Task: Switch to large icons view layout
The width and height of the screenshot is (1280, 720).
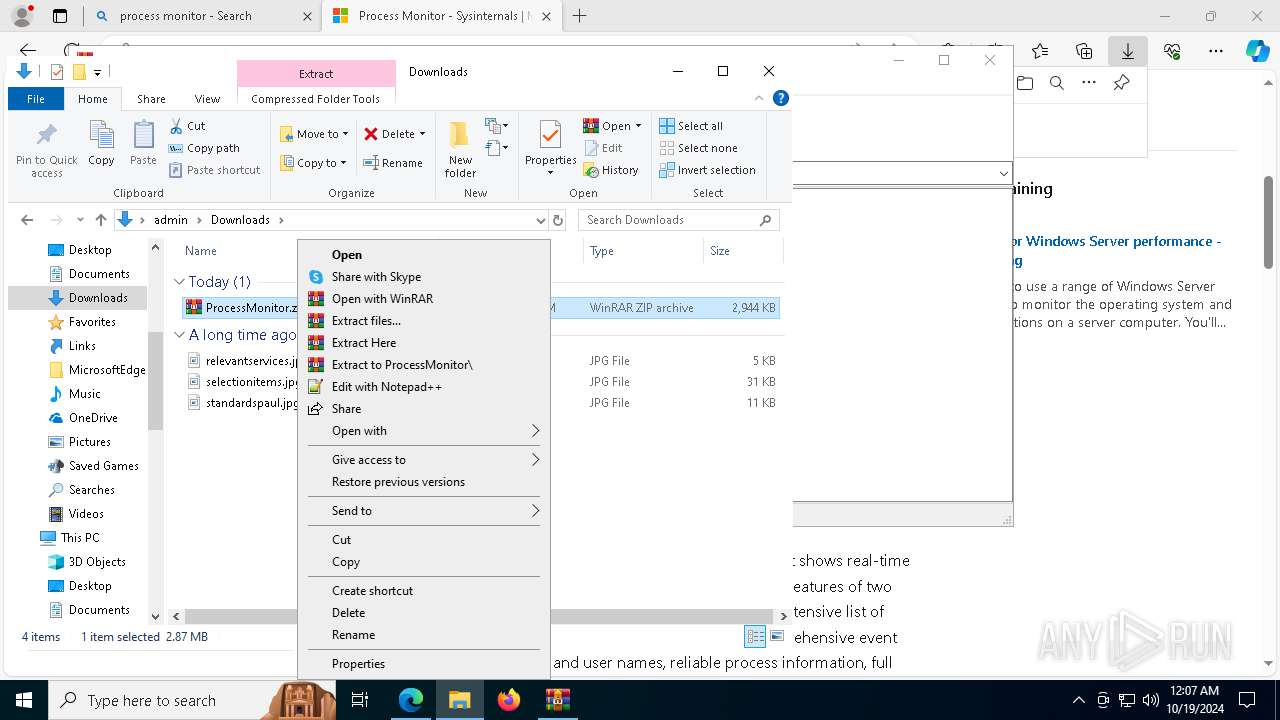Action: point(776,637)
